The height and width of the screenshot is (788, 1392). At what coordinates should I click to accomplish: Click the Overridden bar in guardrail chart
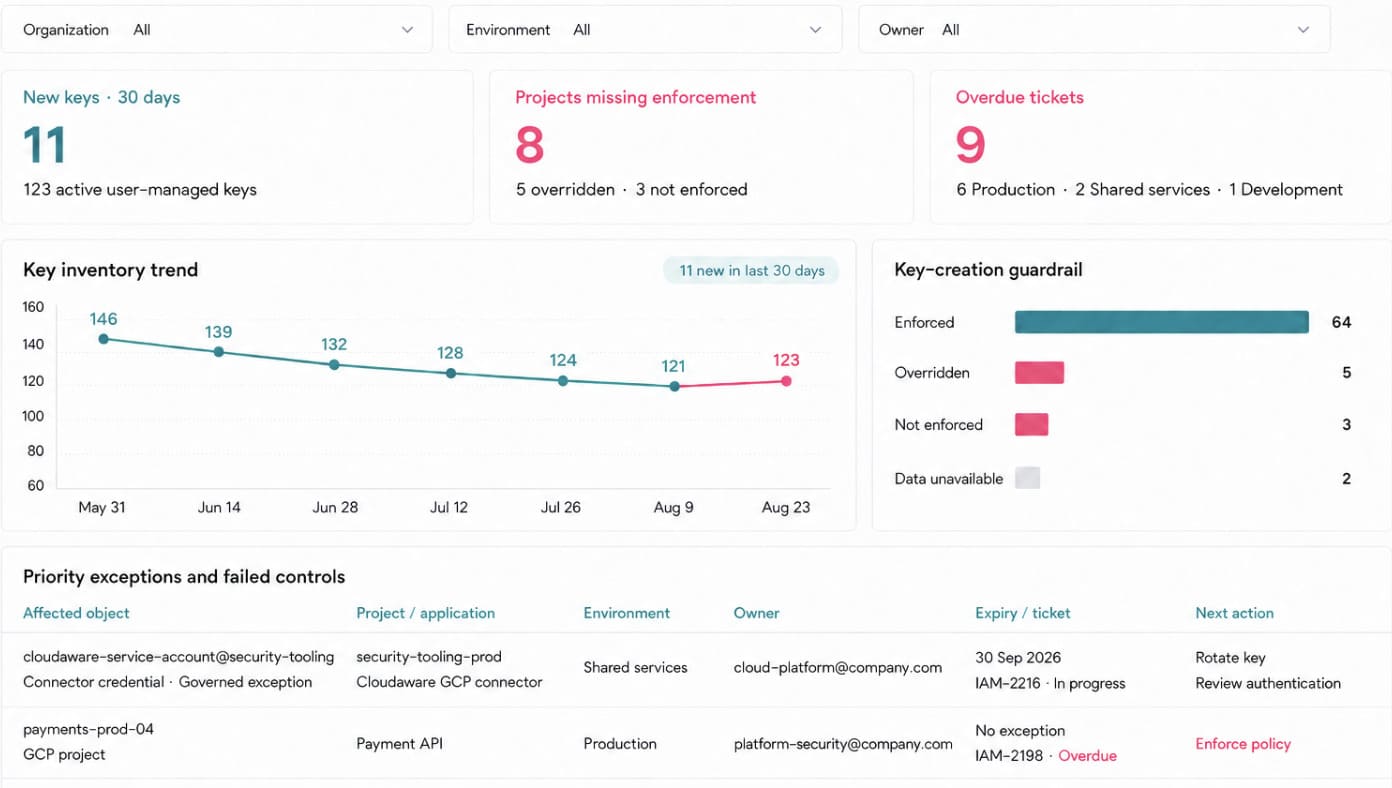(x=1039, y=373)
